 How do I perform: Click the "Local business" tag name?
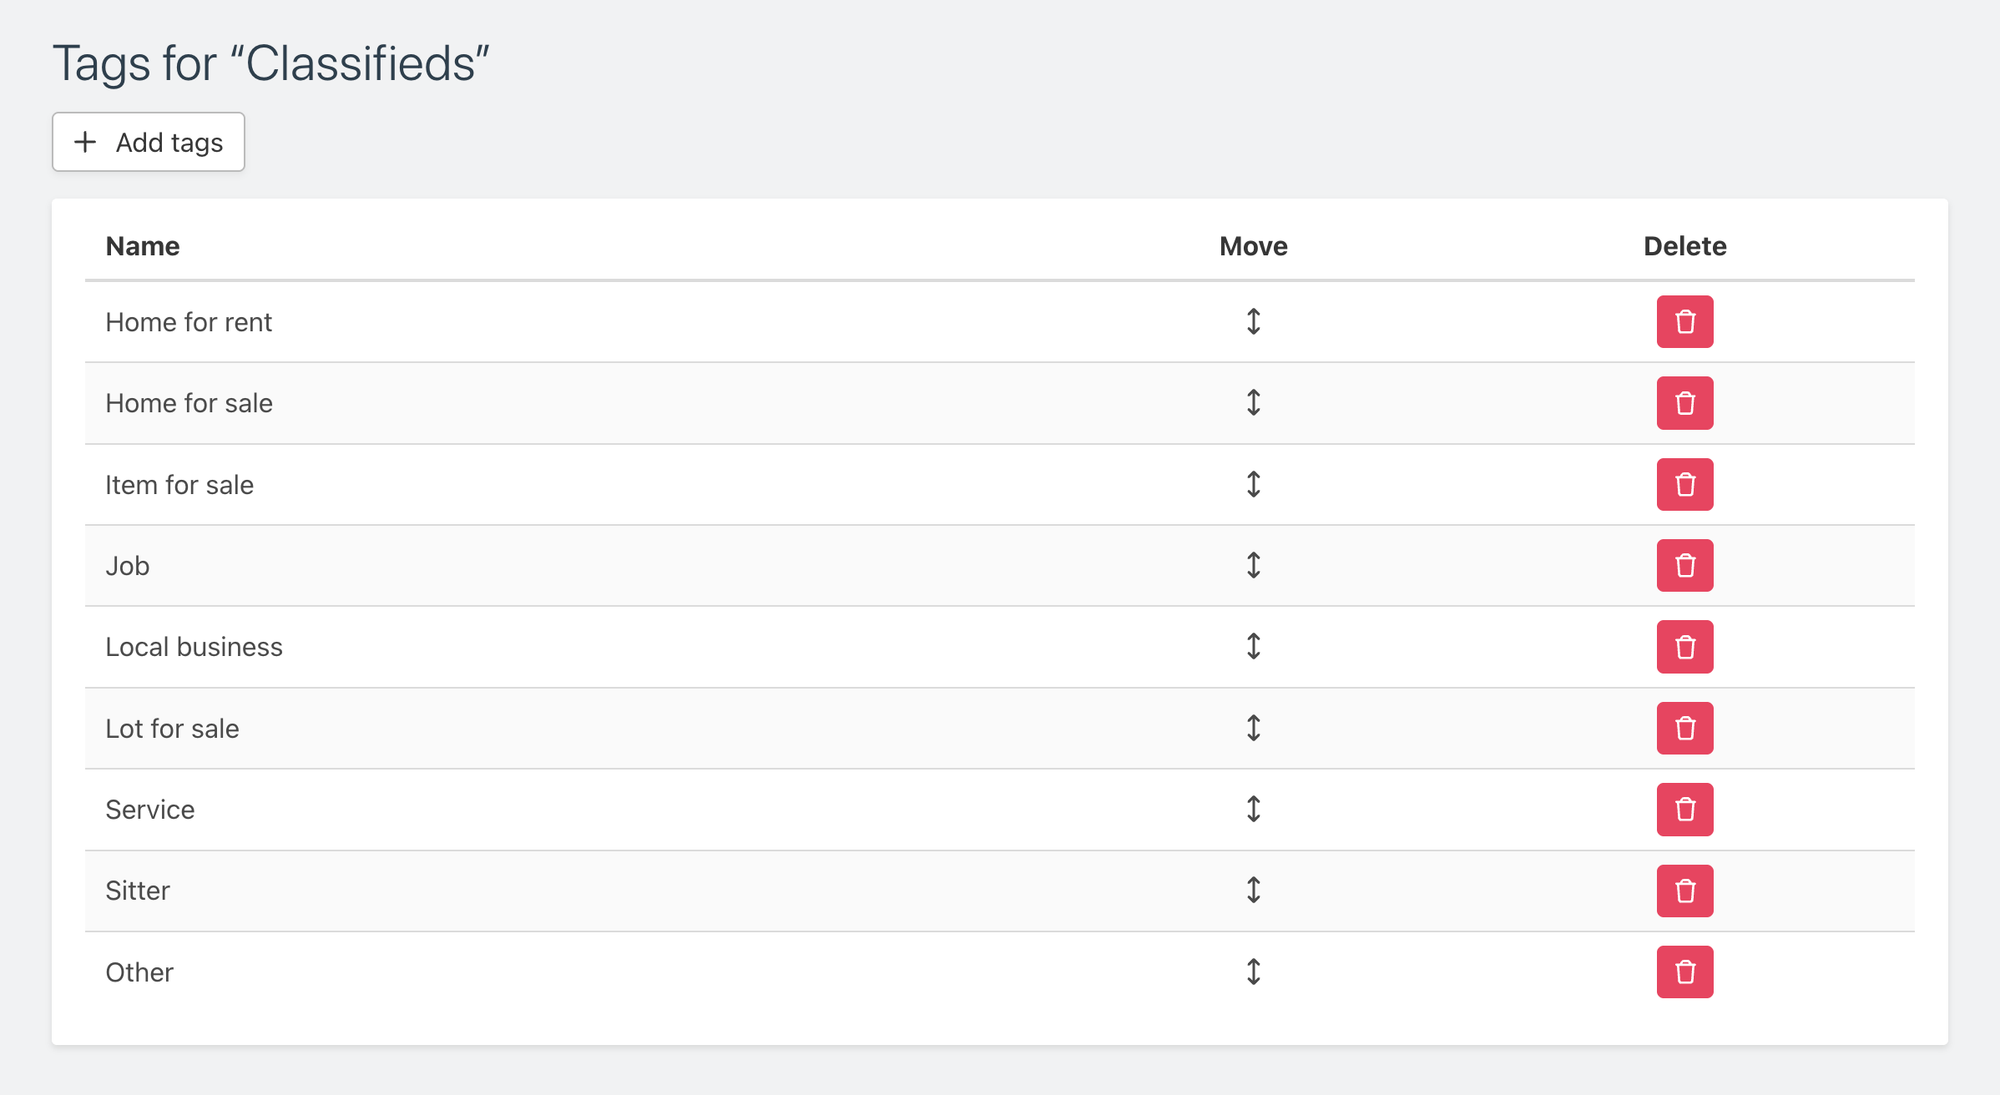point(194,647)
